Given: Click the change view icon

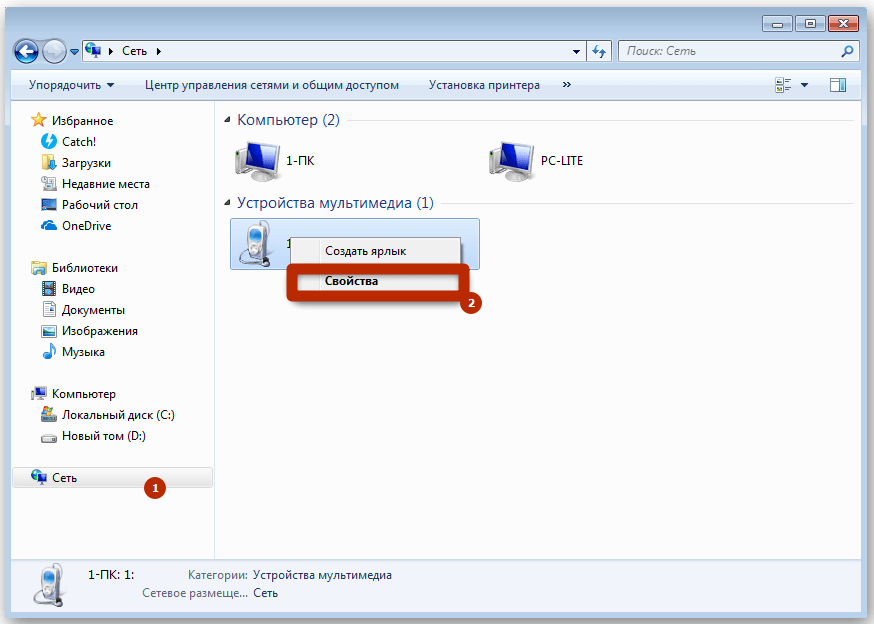Looking at the screenshot, I should pyautogui.click(x=783, y=85).
